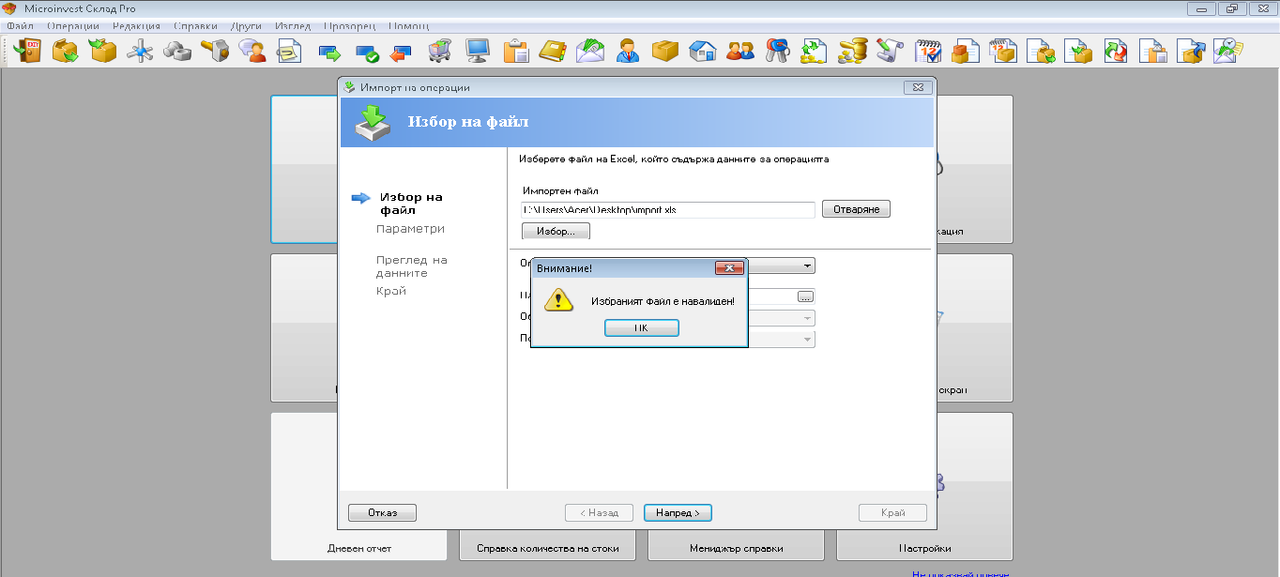Close the Внимание warning dialog with X
This screenshot has width=1280, height=577.
coord(730,268)
